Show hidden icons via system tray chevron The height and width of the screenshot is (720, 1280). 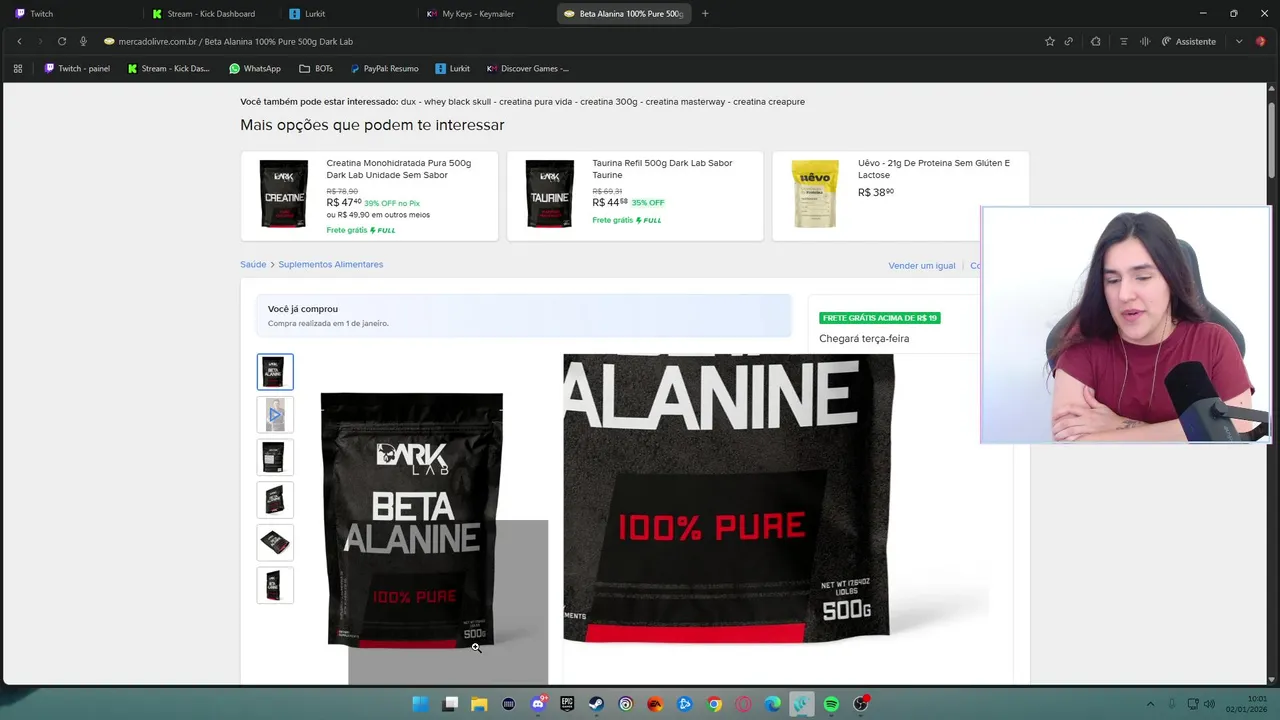[x=1150, y=704]
